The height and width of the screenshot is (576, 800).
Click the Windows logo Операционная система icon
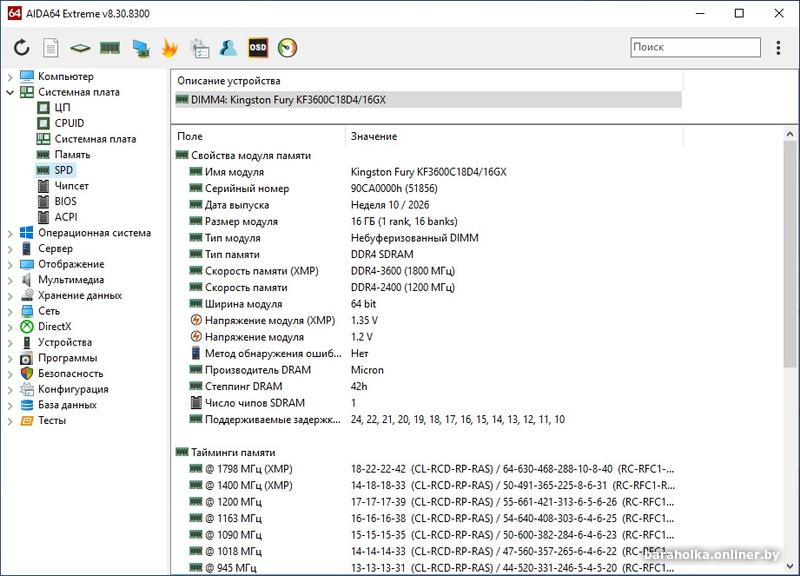[27, 233]
